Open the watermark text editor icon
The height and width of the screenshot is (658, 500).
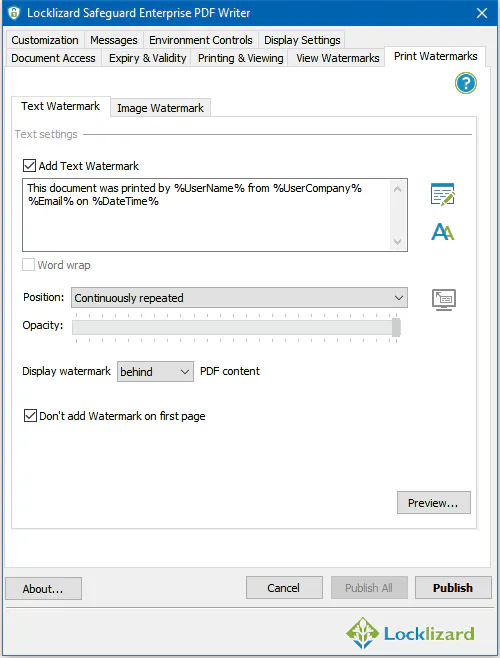pos(442,194)
